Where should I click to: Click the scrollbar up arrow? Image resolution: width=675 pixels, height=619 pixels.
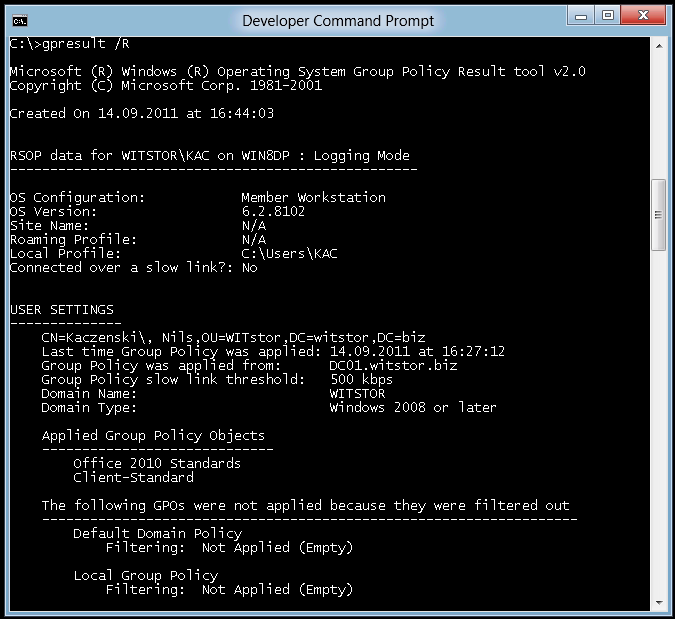[x=659, y=46]
